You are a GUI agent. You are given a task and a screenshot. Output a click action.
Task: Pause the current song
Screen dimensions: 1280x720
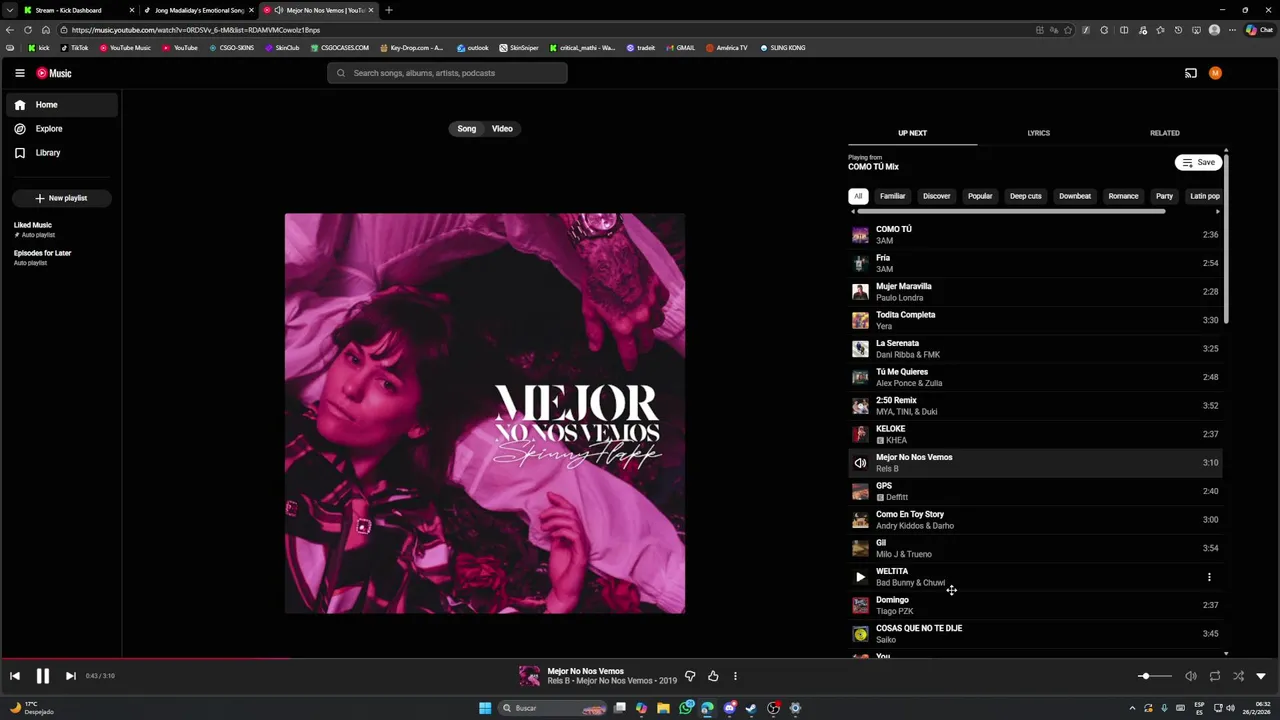pyautogui.click(x=42, y=676)
